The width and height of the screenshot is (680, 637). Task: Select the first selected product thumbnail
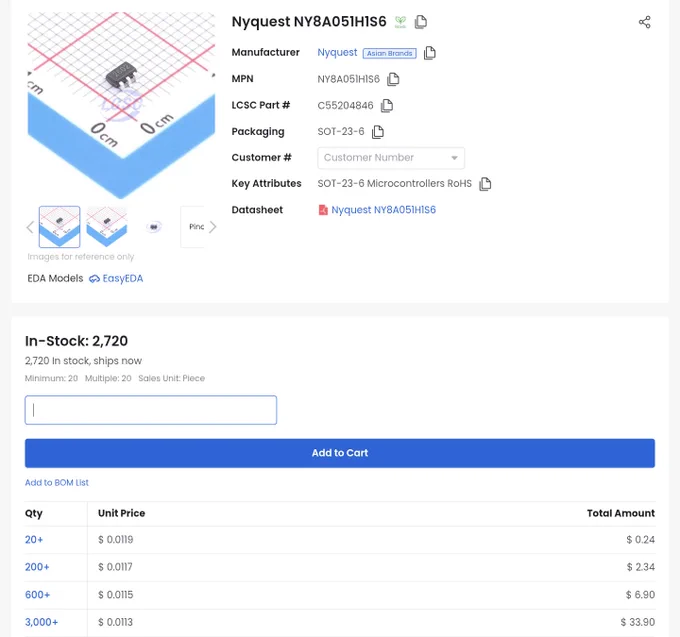[x=59, y=227]
